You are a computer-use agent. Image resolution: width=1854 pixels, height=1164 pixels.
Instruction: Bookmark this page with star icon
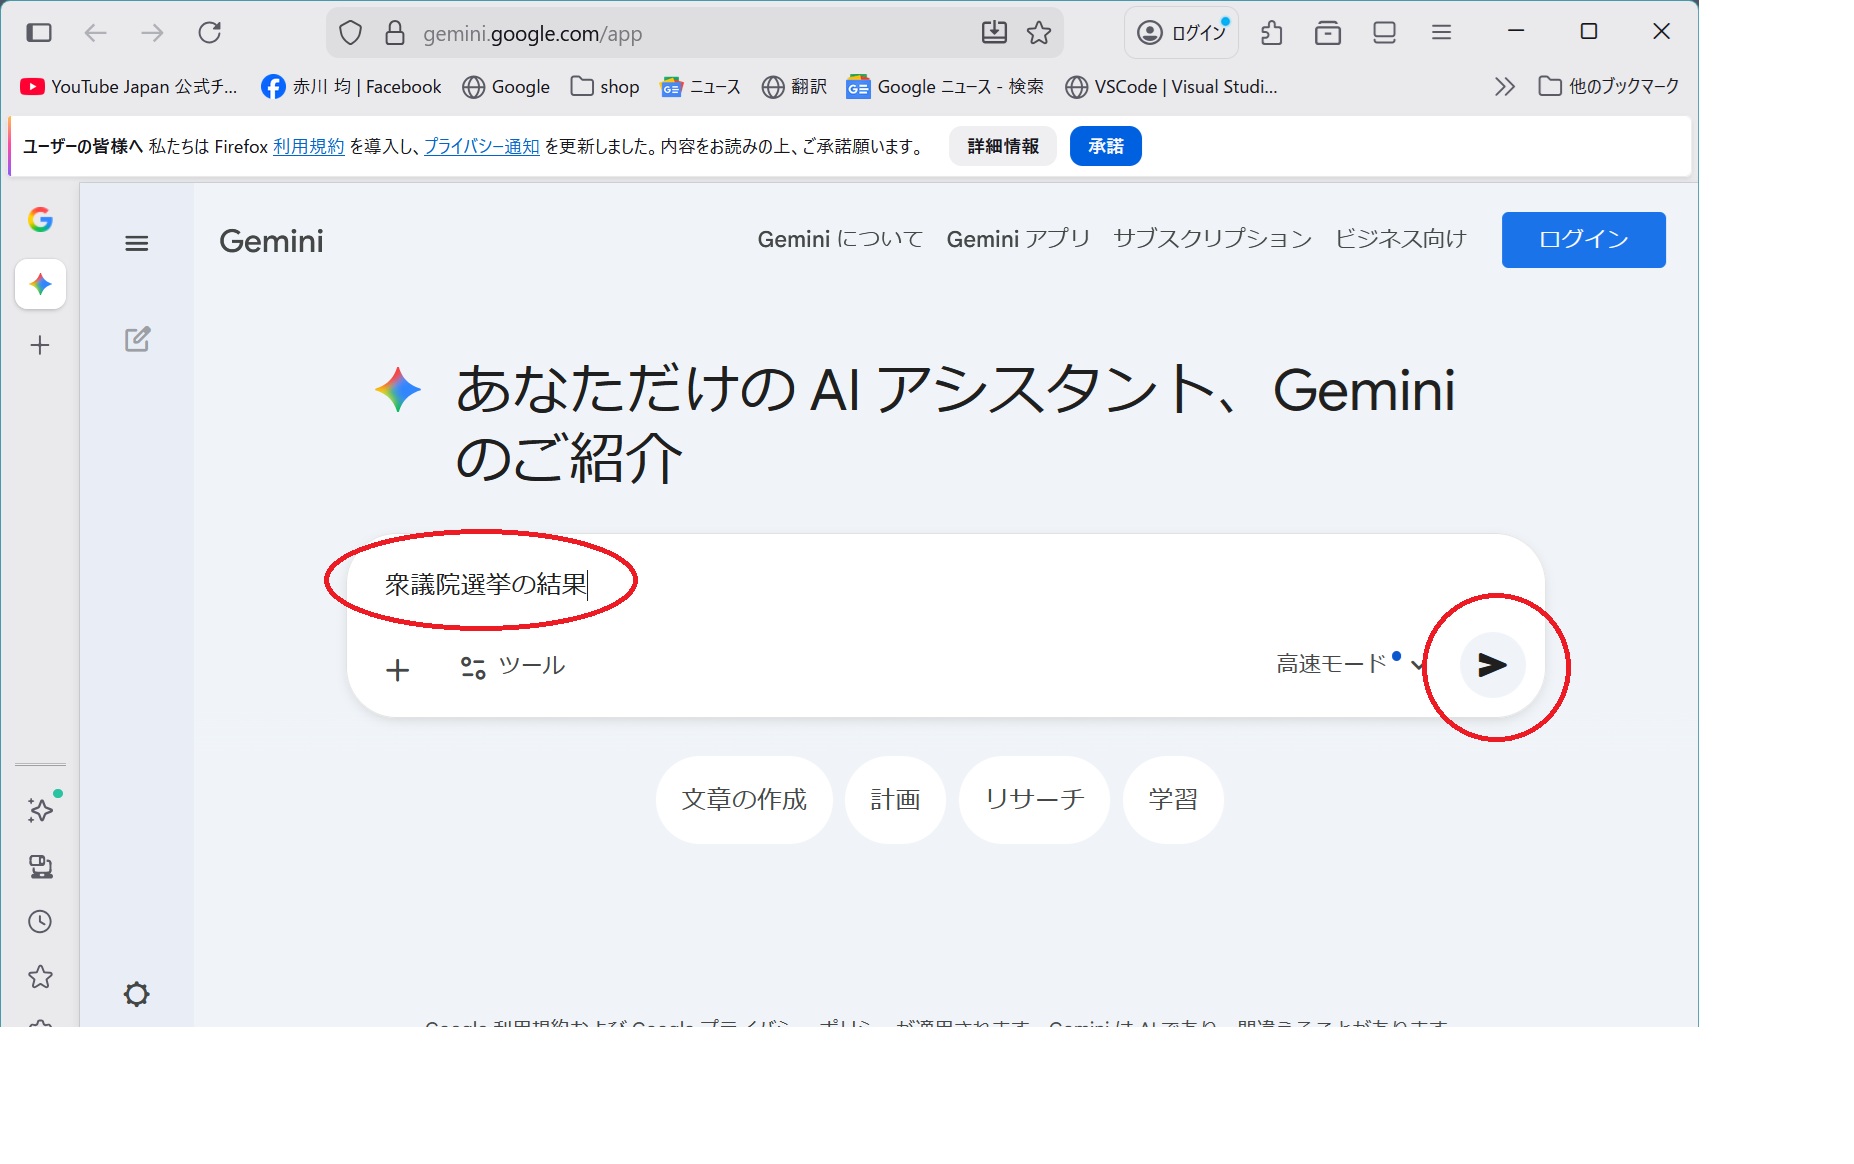tap(1039, 33)
